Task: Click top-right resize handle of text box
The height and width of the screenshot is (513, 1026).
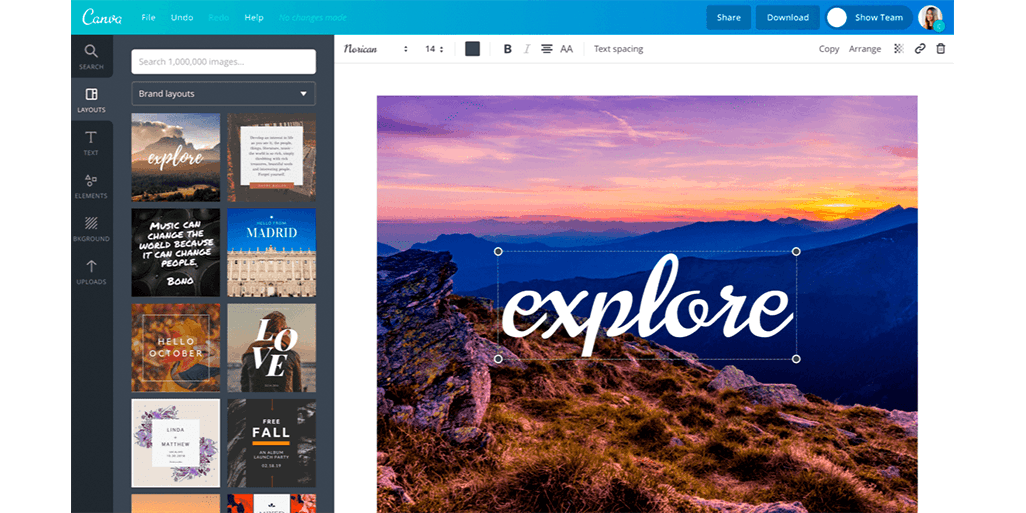Action: [796, 251]
